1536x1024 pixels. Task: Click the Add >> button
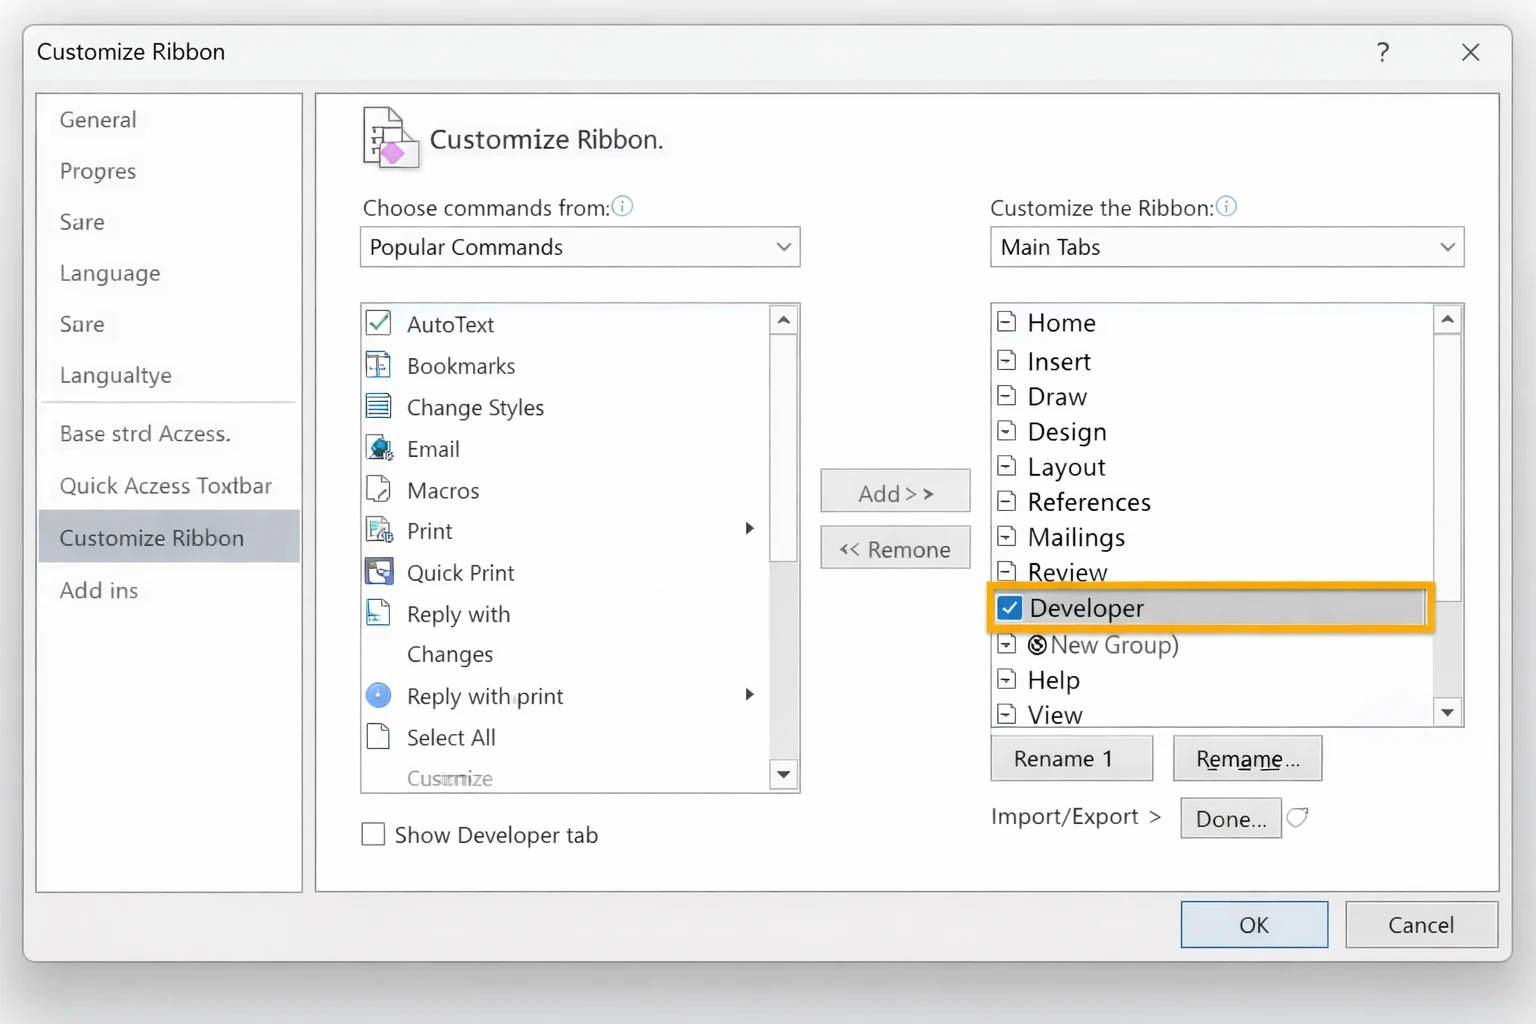[x=895, y=491]
